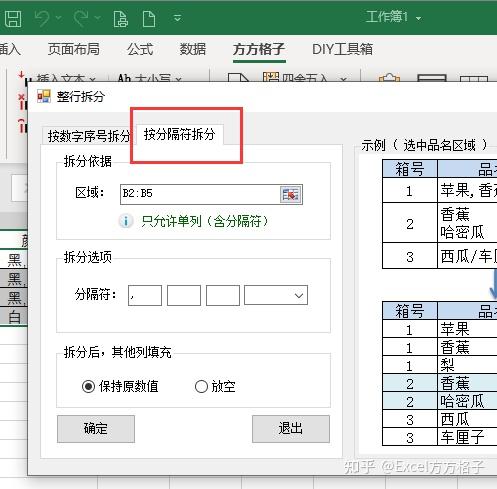Switch to the 按数字序号拆分 tab
The image size is (497, 489).
(88, 136)
